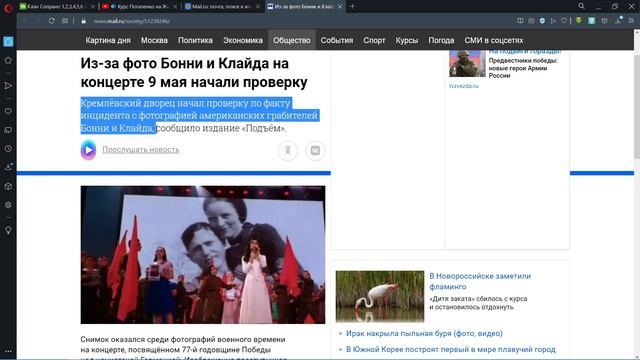Close the current Бонни и Клайд tab
Image resolution: width=640 pixels, height=360 pixels.
340,7
